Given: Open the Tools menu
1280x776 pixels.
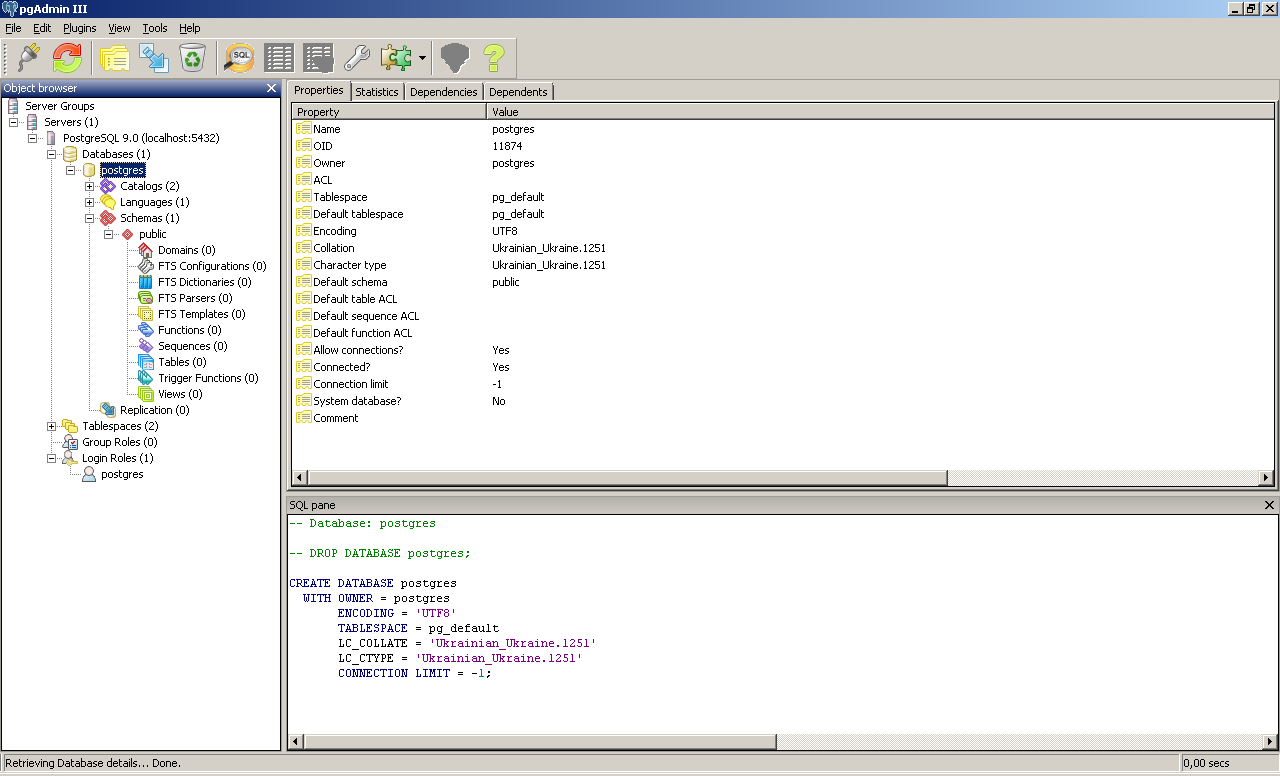Looking at the screenshot, I should 155,28.
